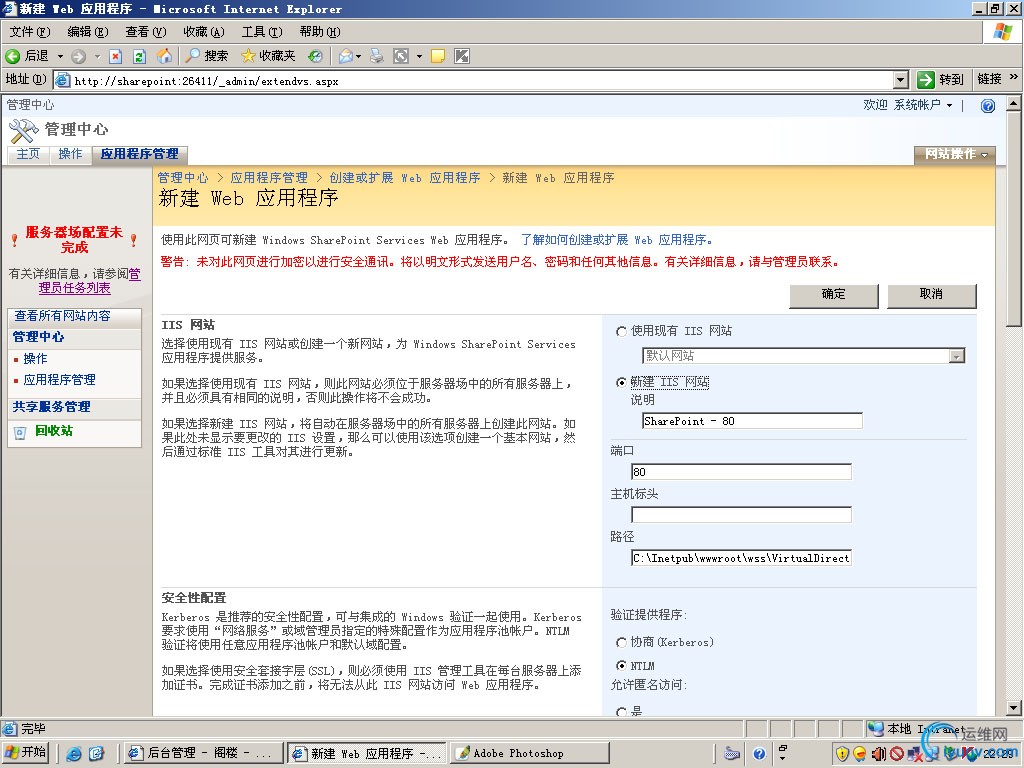Click the 取消 button
Screen dimensions: 1024x768
click(x=931, y=295)
